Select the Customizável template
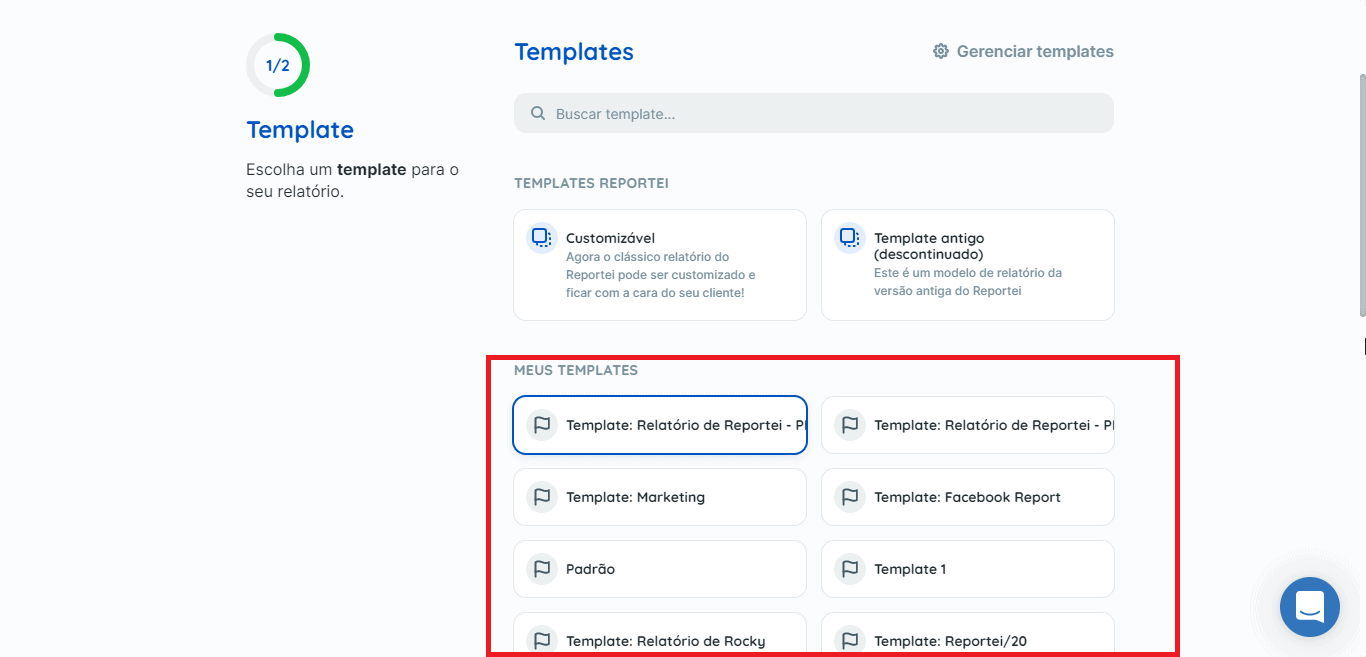1366x657 pixels. coord(659,265)
